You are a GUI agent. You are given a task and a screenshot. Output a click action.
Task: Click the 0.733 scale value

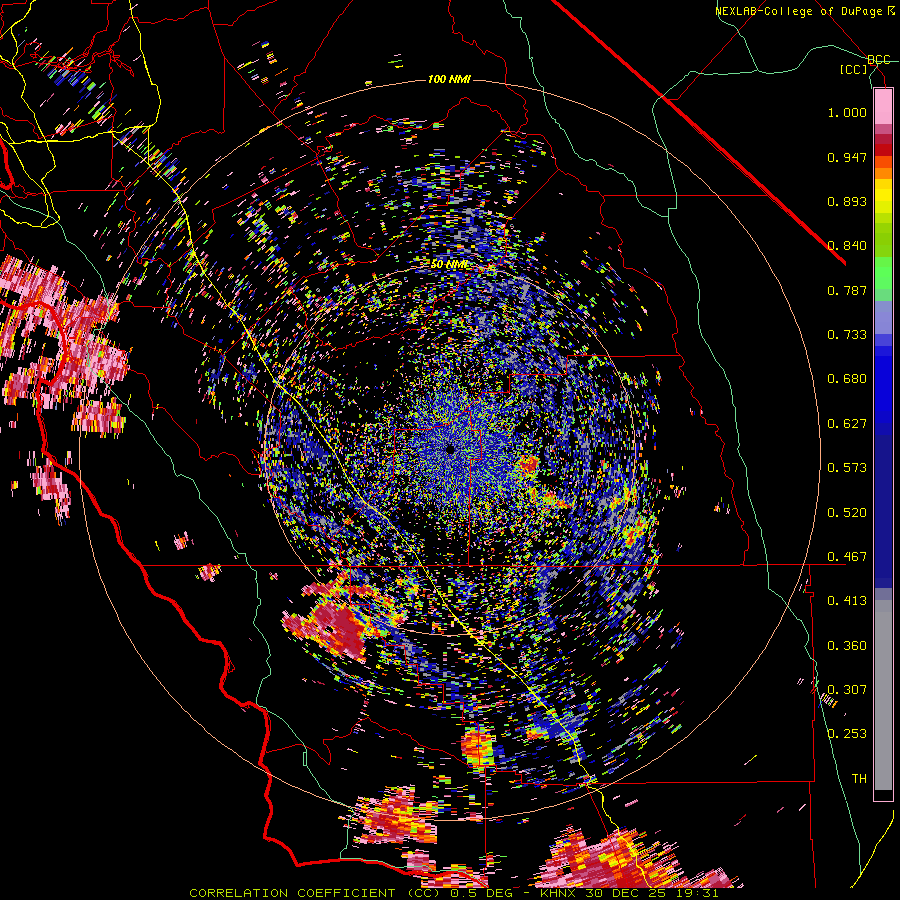(847, 335)
